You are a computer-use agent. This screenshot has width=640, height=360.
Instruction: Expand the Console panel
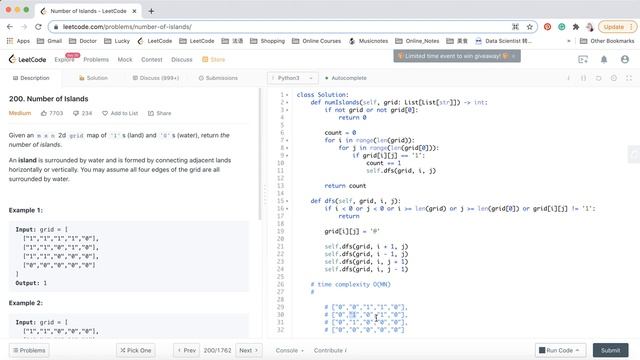coord(289,350)
